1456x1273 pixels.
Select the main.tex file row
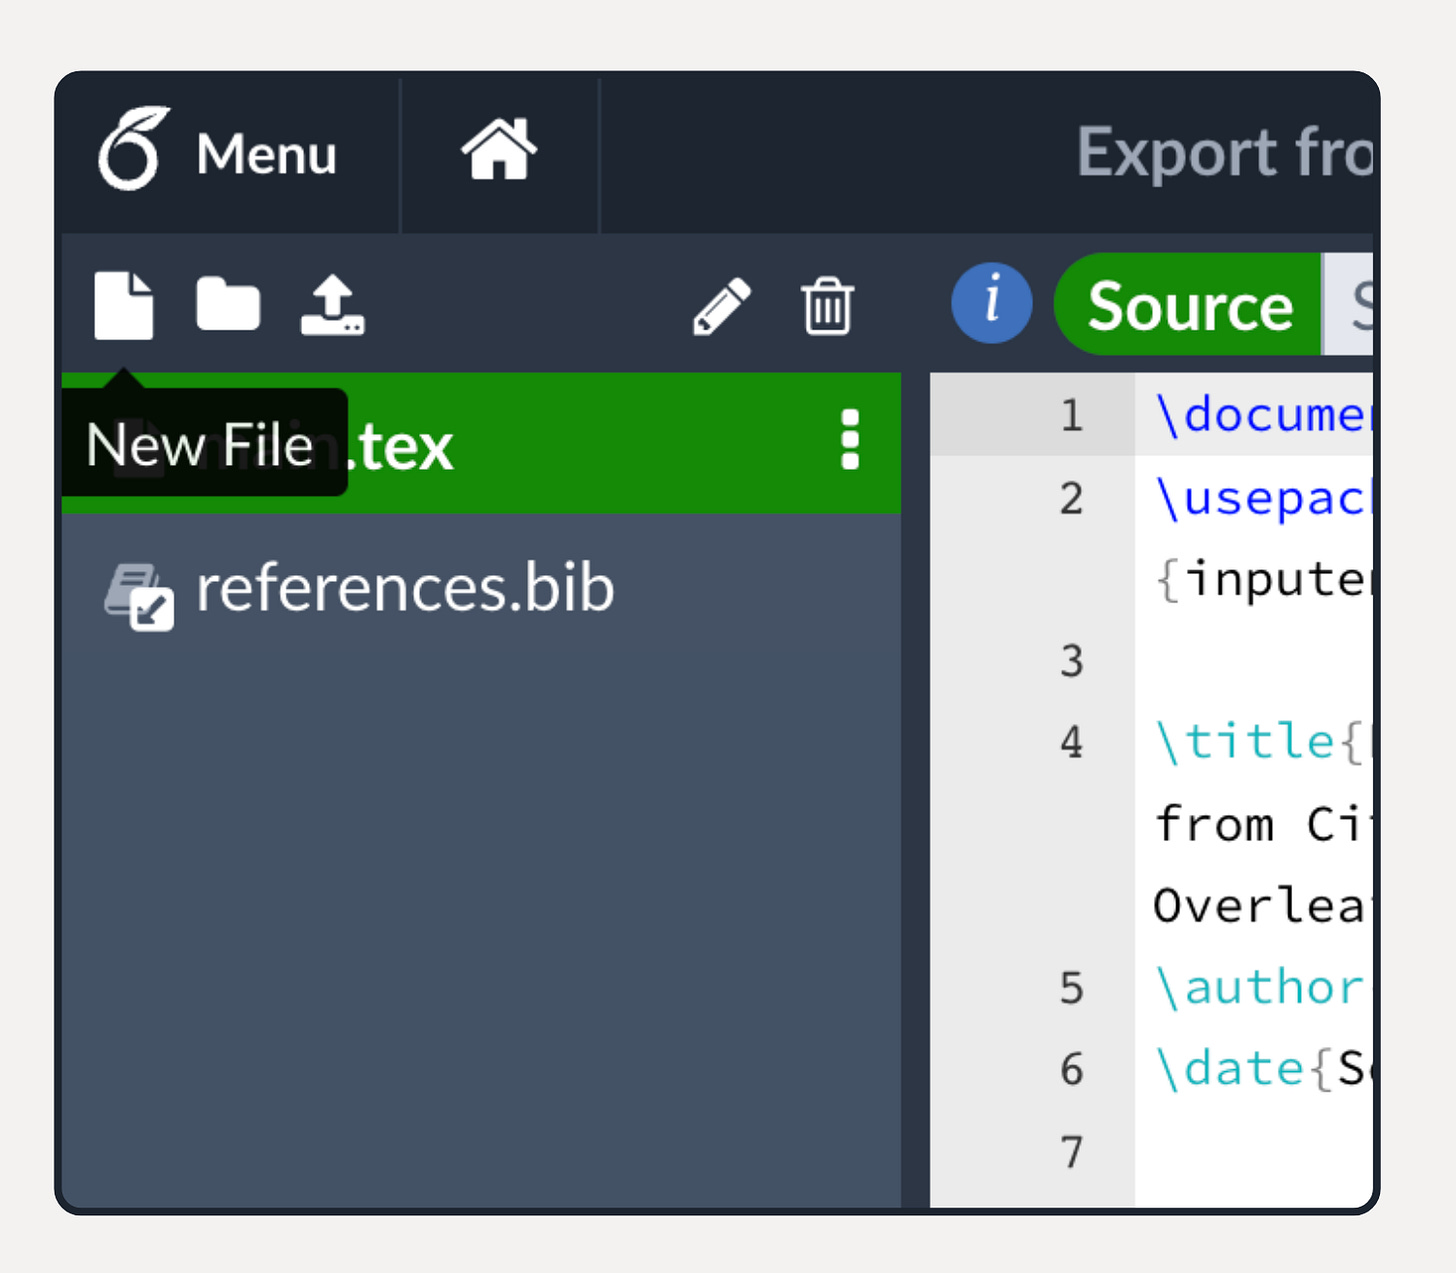481,443
